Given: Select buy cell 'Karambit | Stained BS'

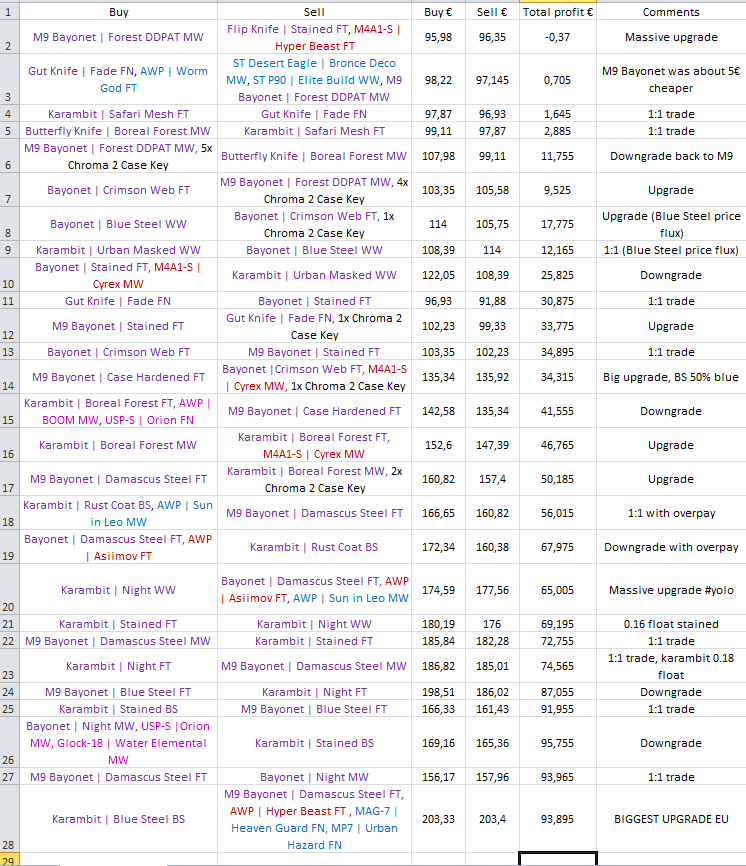Looking at the screenshot, I should point(118,709).
